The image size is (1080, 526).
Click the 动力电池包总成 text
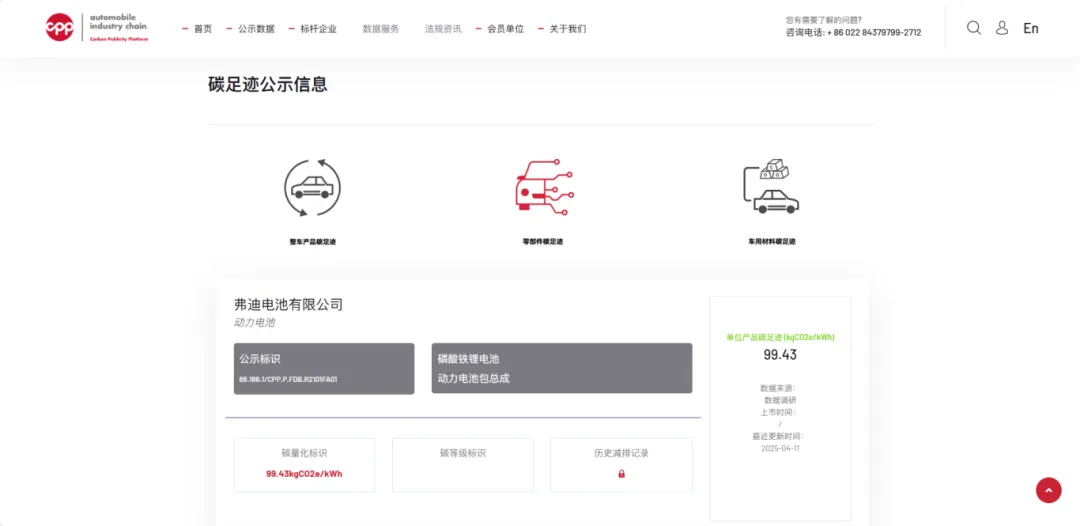pos(474,378)
